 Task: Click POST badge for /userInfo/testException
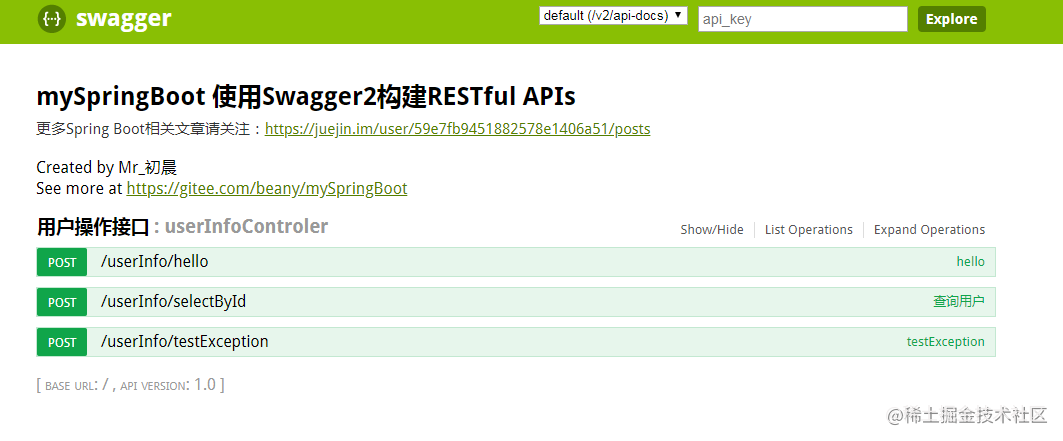pyautogui.click(x=62, y=342)
